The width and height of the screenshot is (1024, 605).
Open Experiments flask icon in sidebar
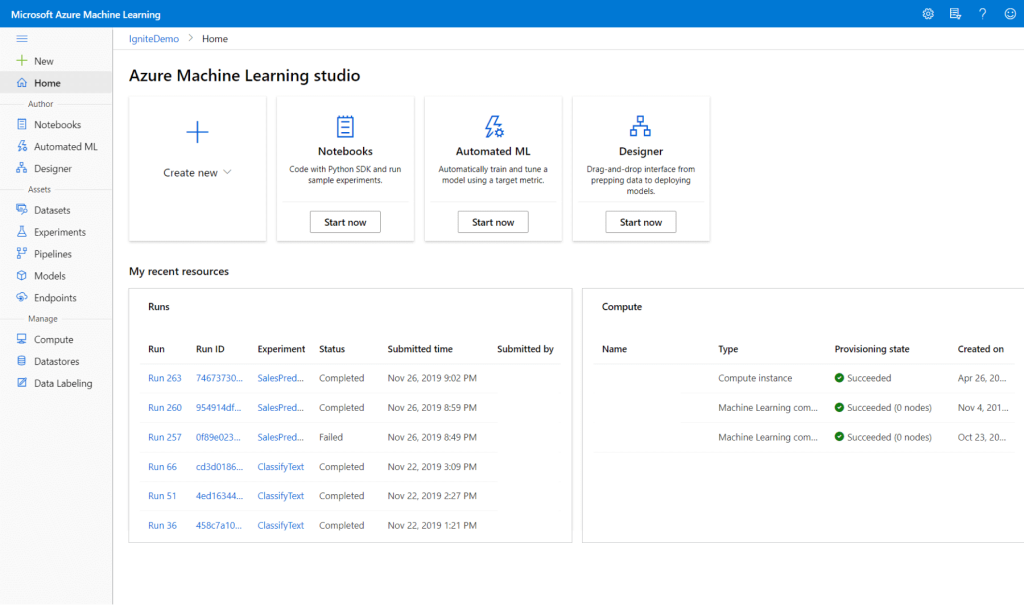point(22,231)
